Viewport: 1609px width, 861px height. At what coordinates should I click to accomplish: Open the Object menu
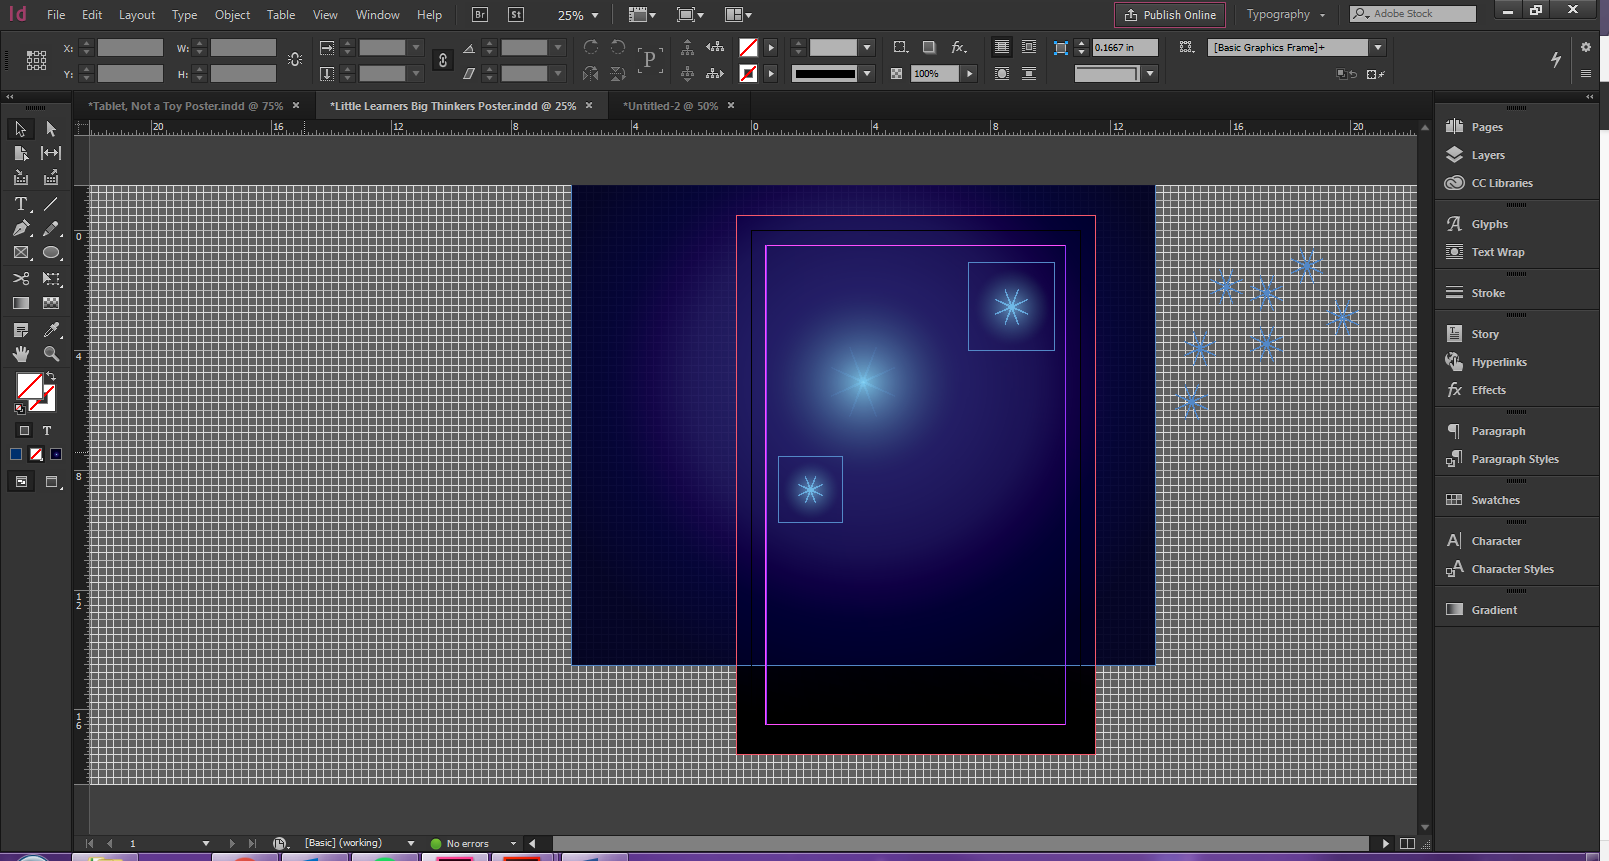click(x=232, y=15)
